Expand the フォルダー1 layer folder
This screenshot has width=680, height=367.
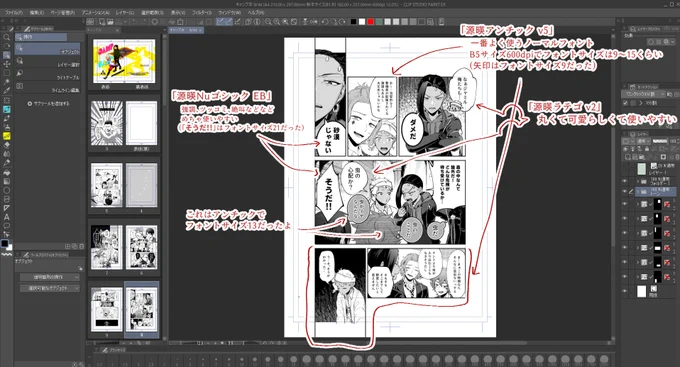click(x=638, y=181)
